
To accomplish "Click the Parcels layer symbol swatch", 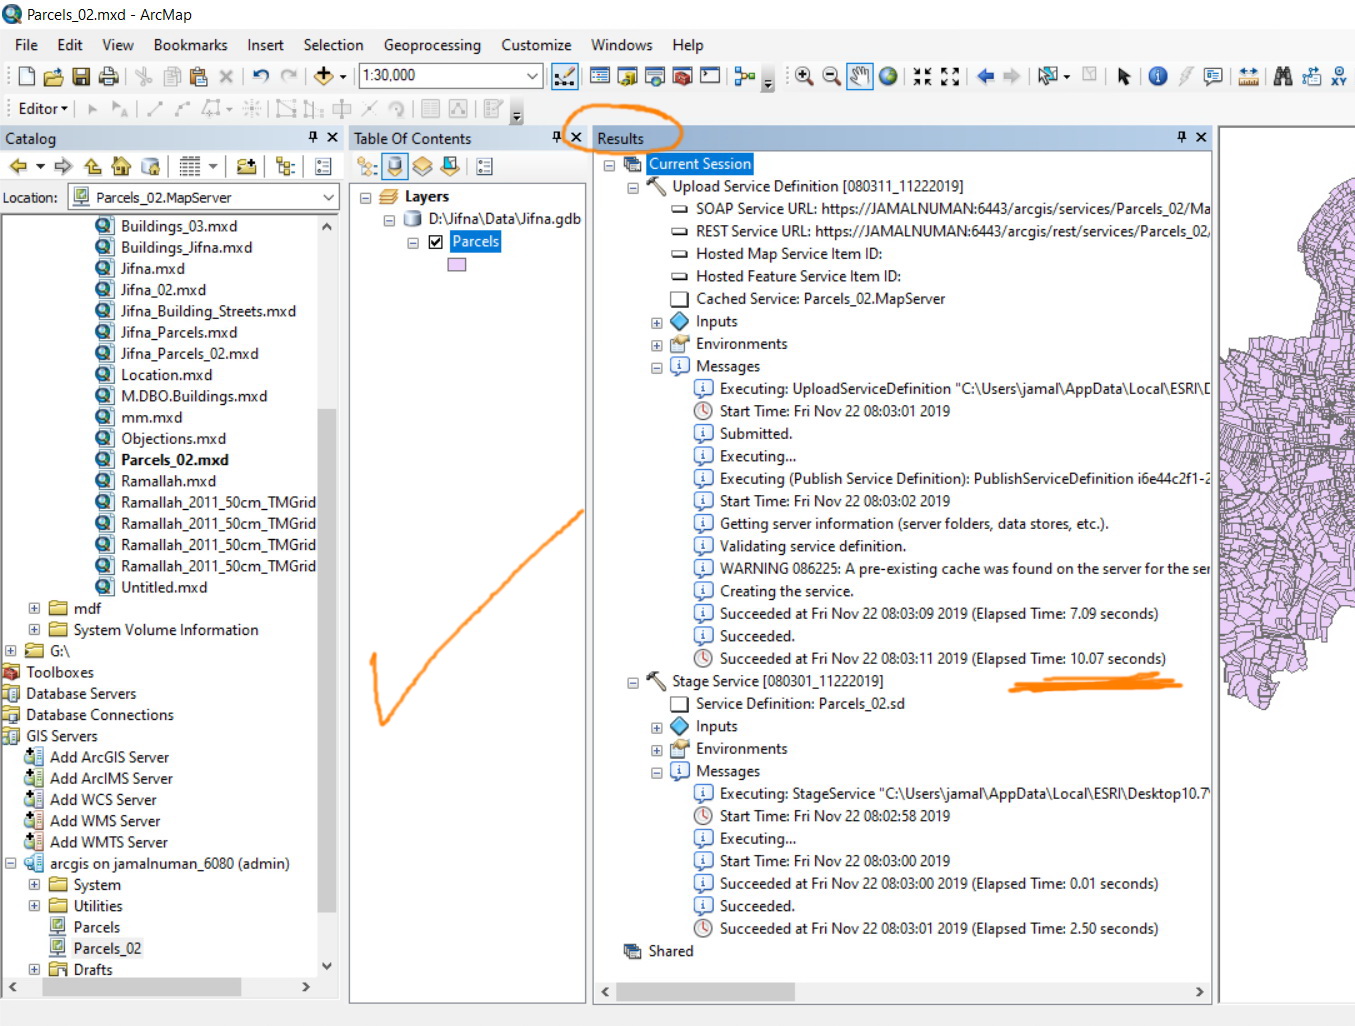I will point(457,265).
